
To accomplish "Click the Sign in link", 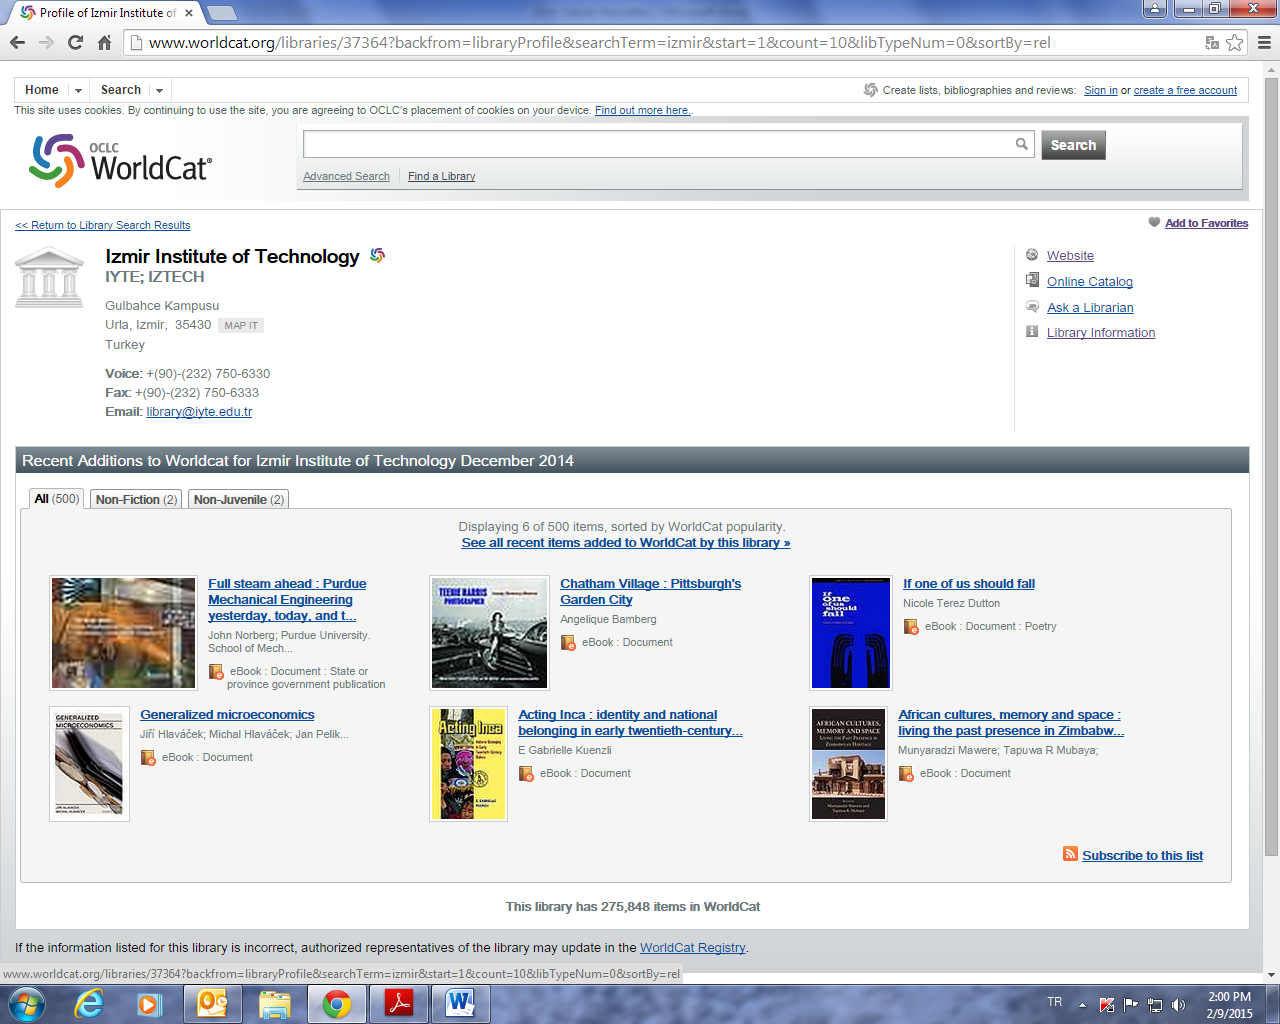I will pos(1100,90).
